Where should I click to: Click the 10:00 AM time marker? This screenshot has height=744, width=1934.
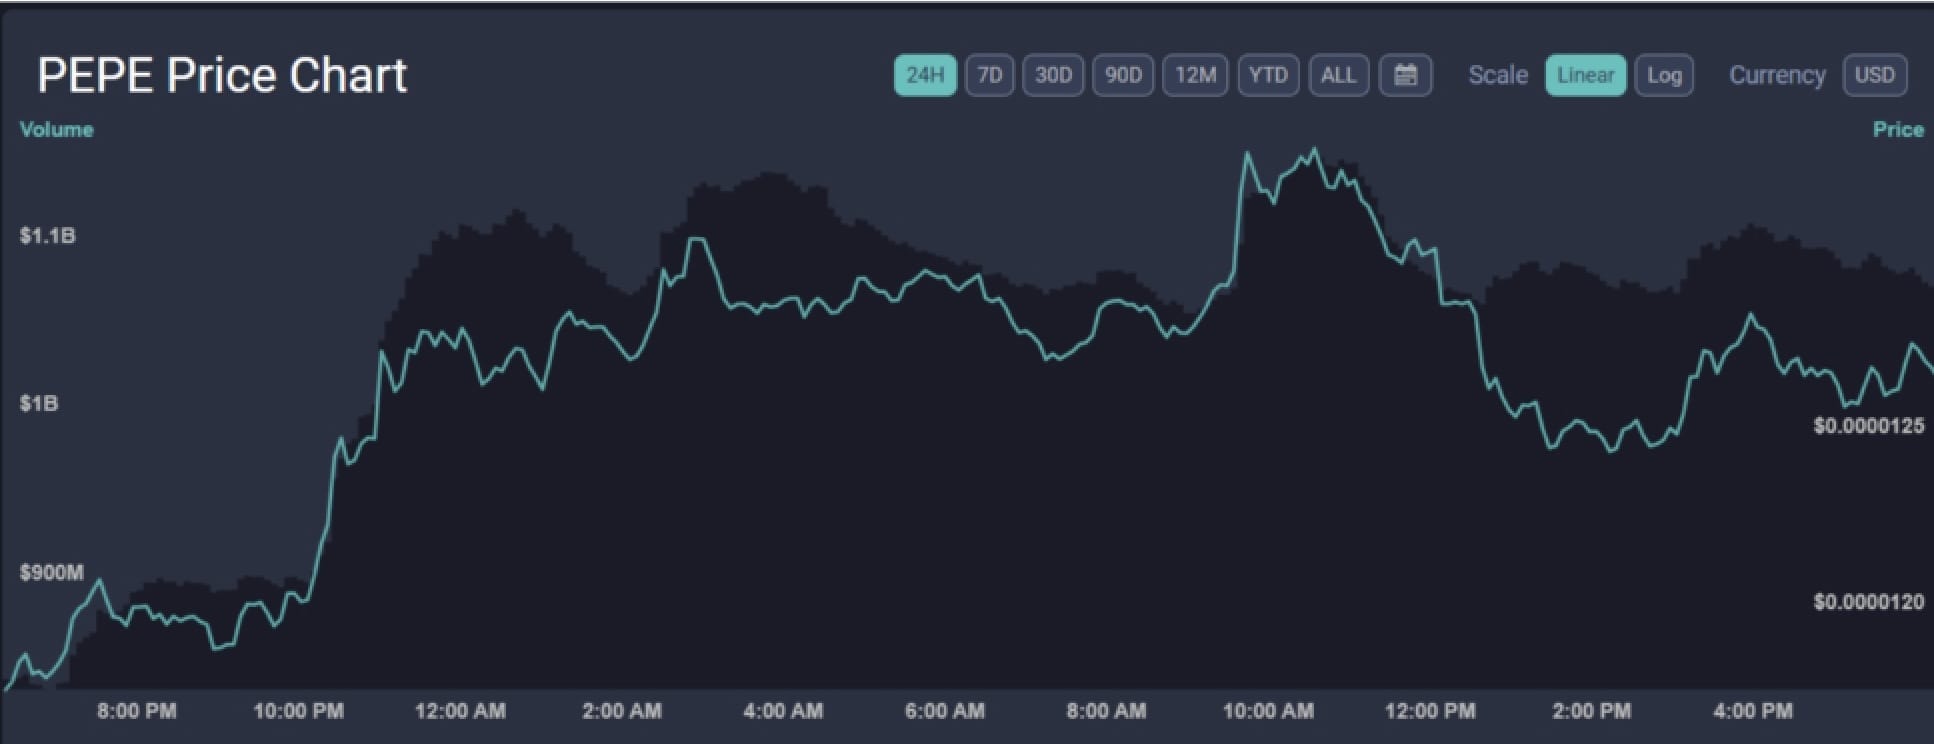pyautogui.click(x=1268, y=711)
